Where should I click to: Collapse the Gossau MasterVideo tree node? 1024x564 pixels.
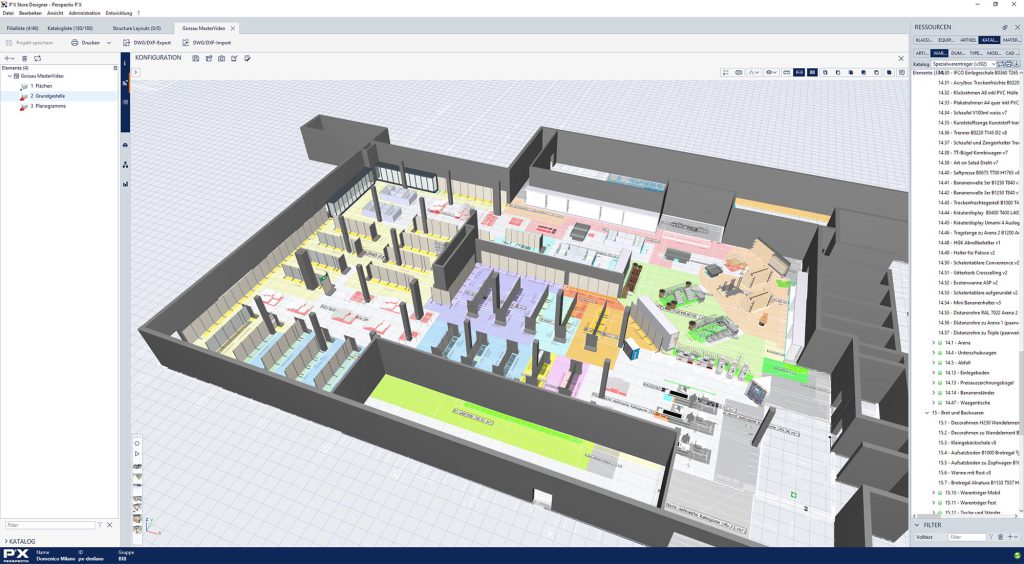(x=9, y=76)
